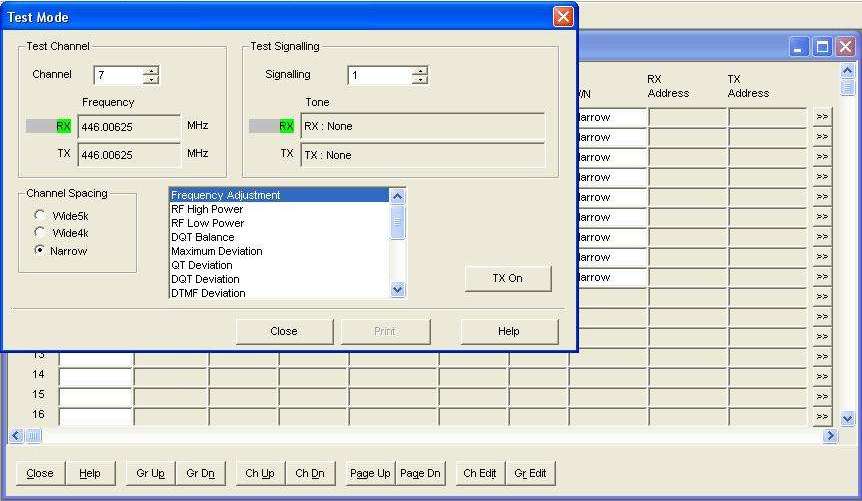Close Test Mode dialog with title bar X
862x501 pixels.
point(563,17)
